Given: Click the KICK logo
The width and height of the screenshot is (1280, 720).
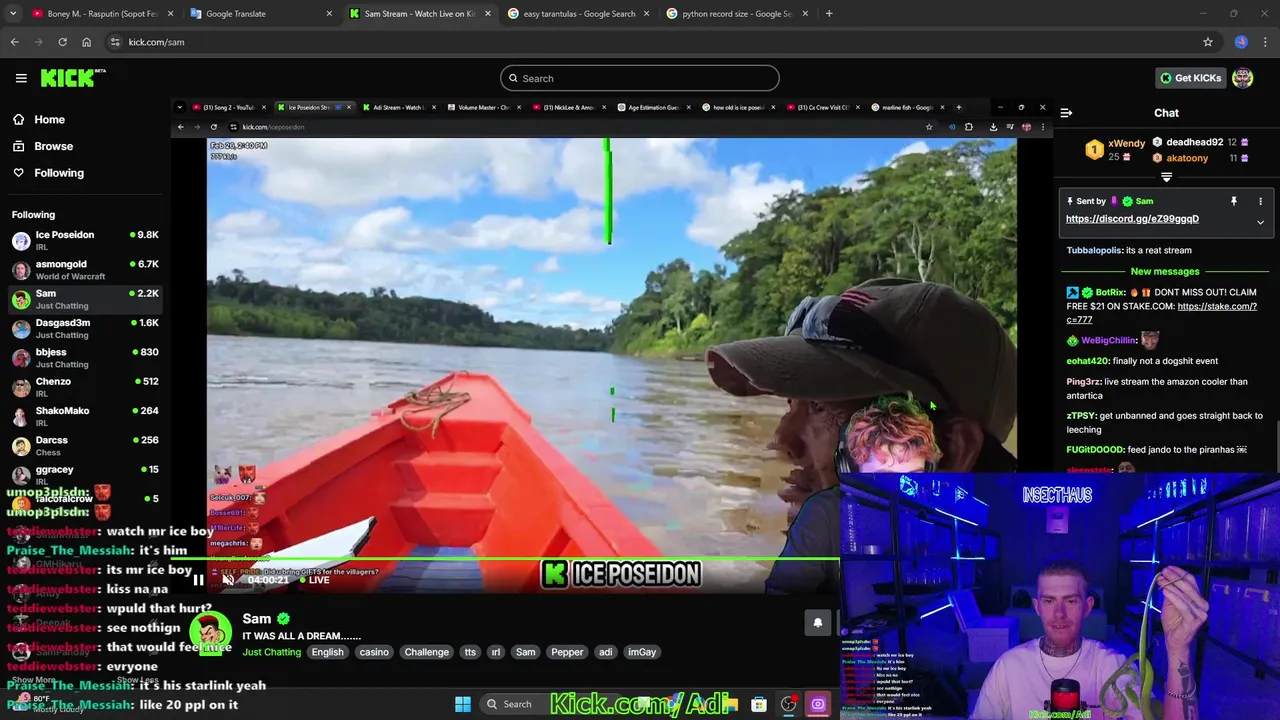Looking at the screenshot, I should pos(72,78).
